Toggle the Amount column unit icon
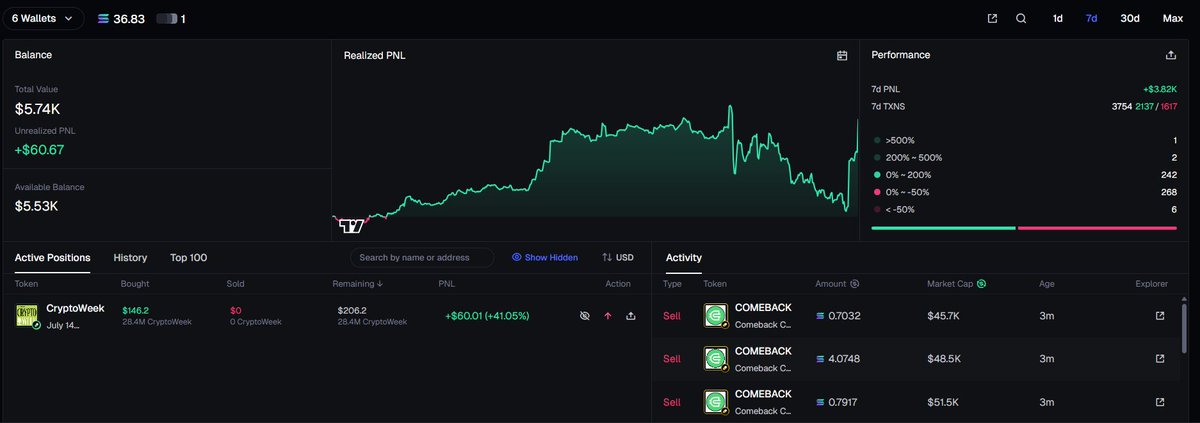The height and width of the screenshot is (423, 1200). coord(854,284)
